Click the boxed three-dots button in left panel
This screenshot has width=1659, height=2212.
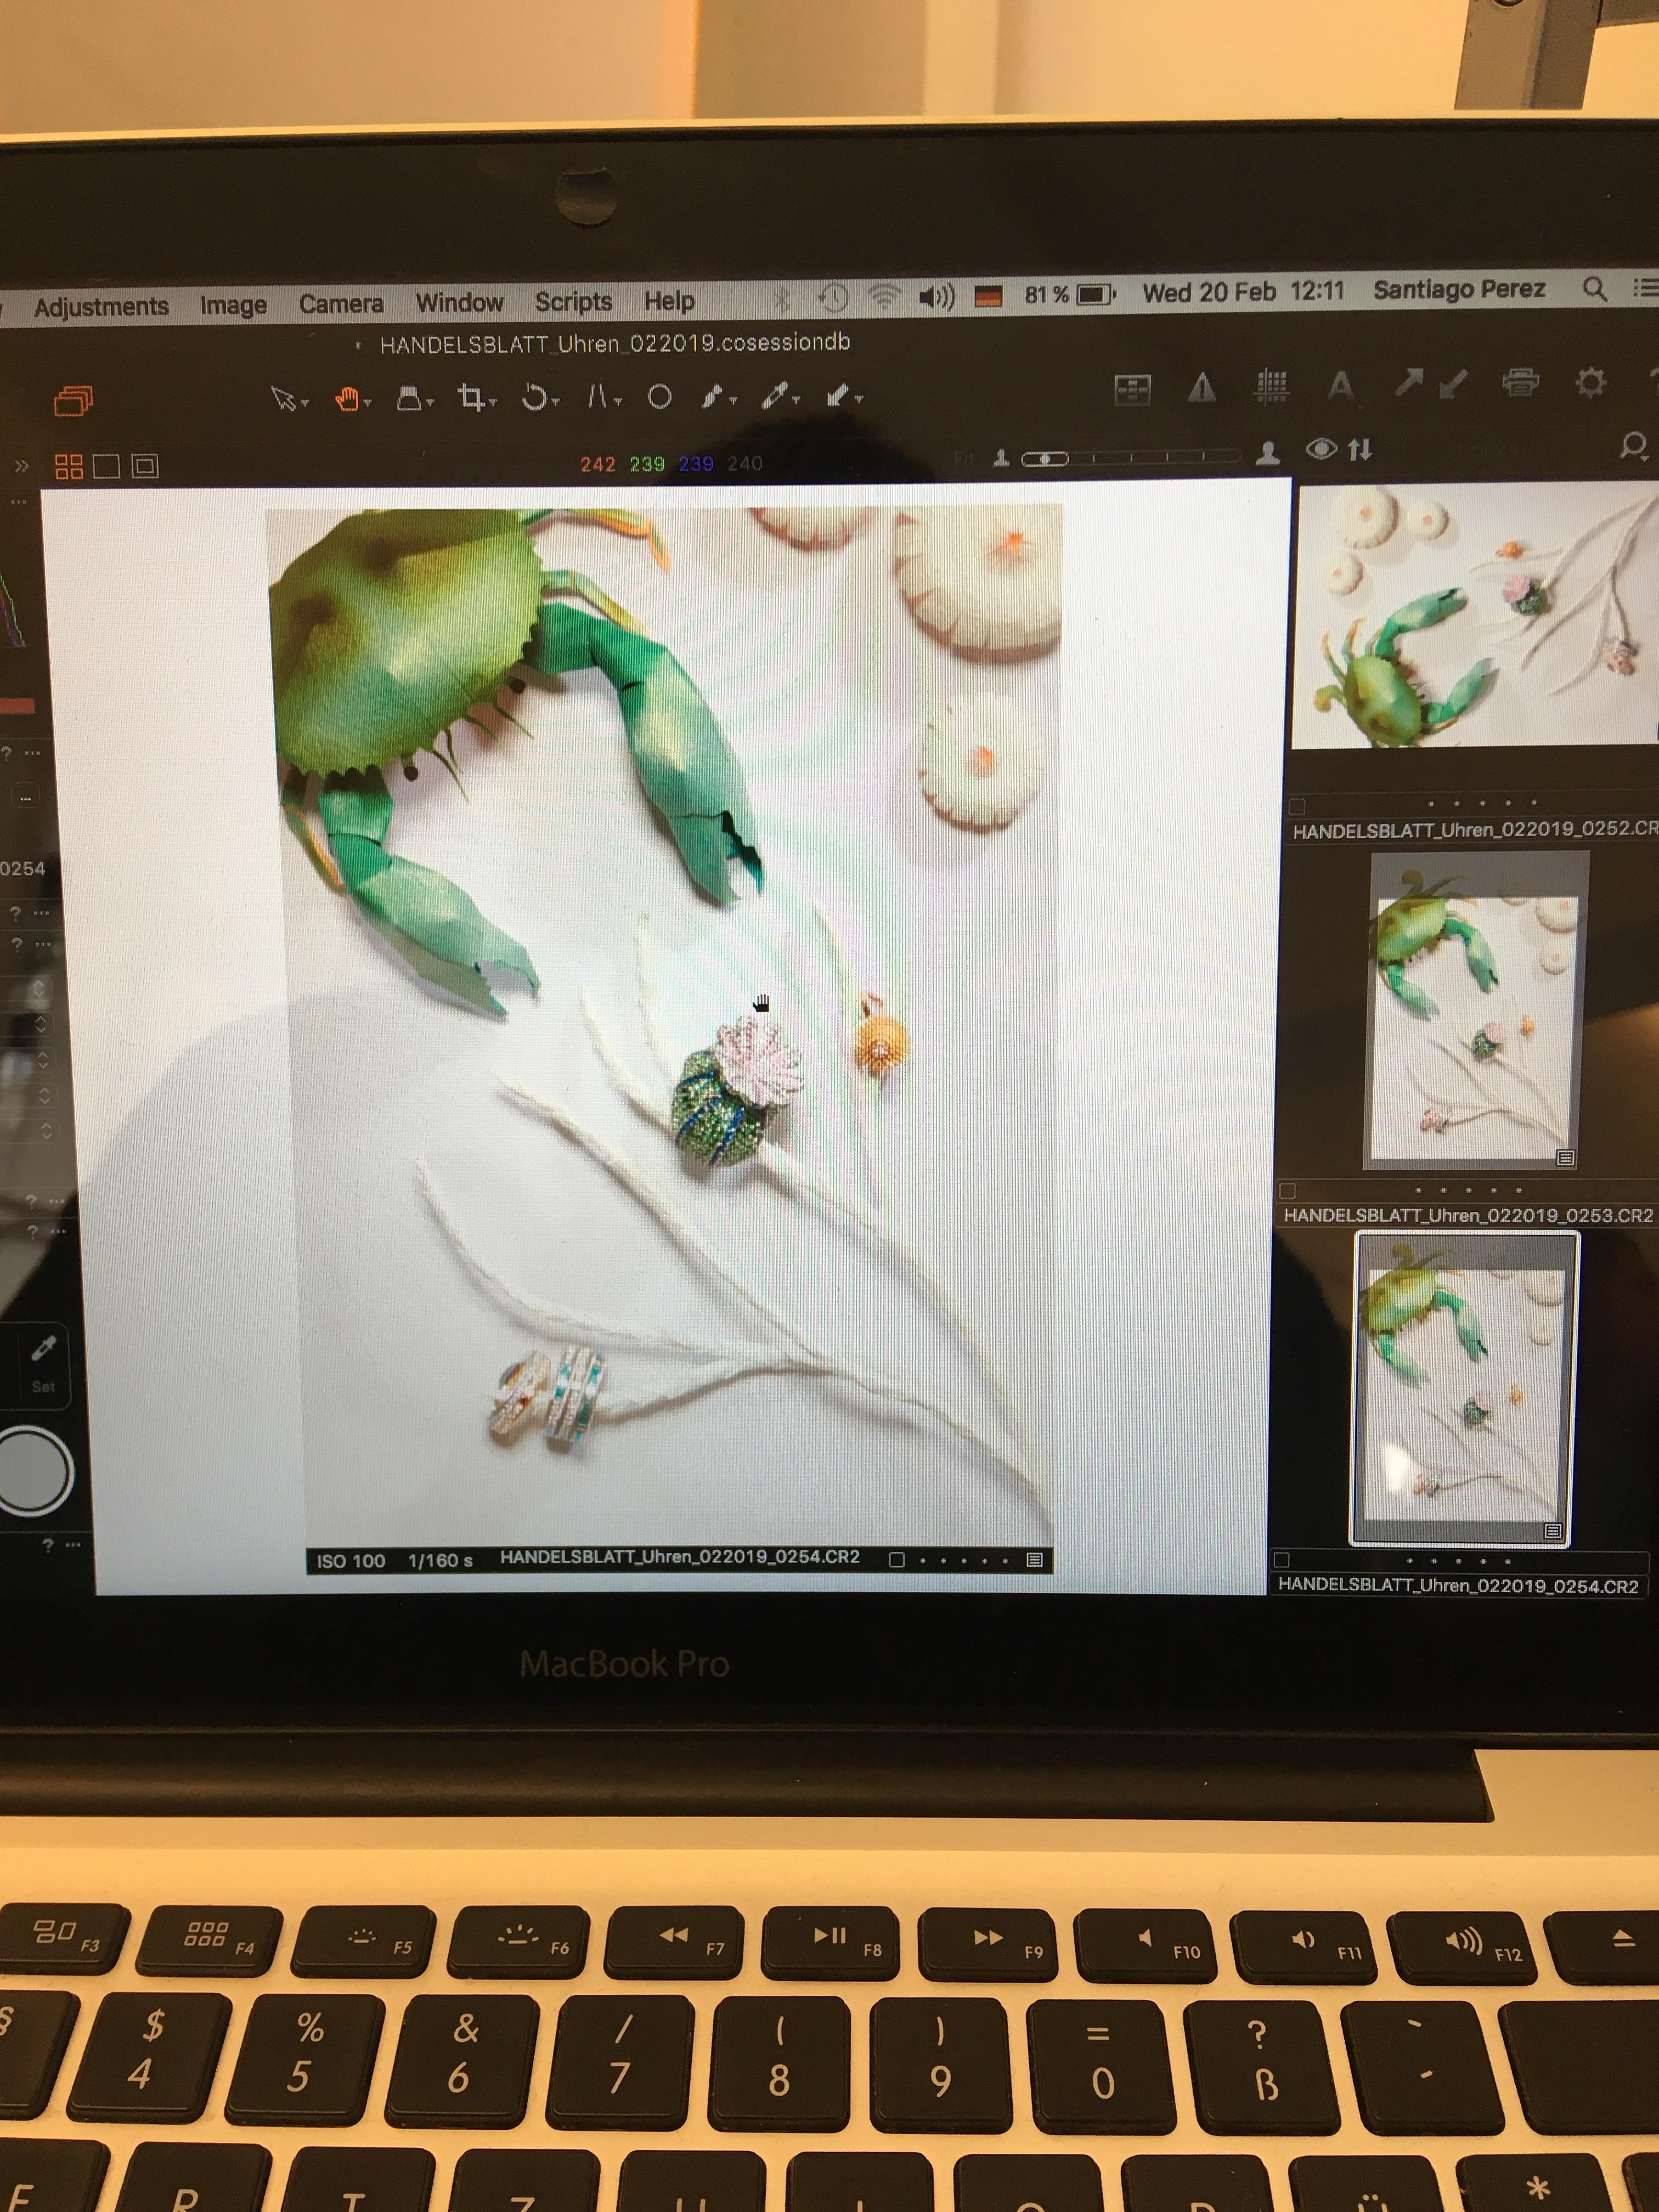(x=25, y=797)
